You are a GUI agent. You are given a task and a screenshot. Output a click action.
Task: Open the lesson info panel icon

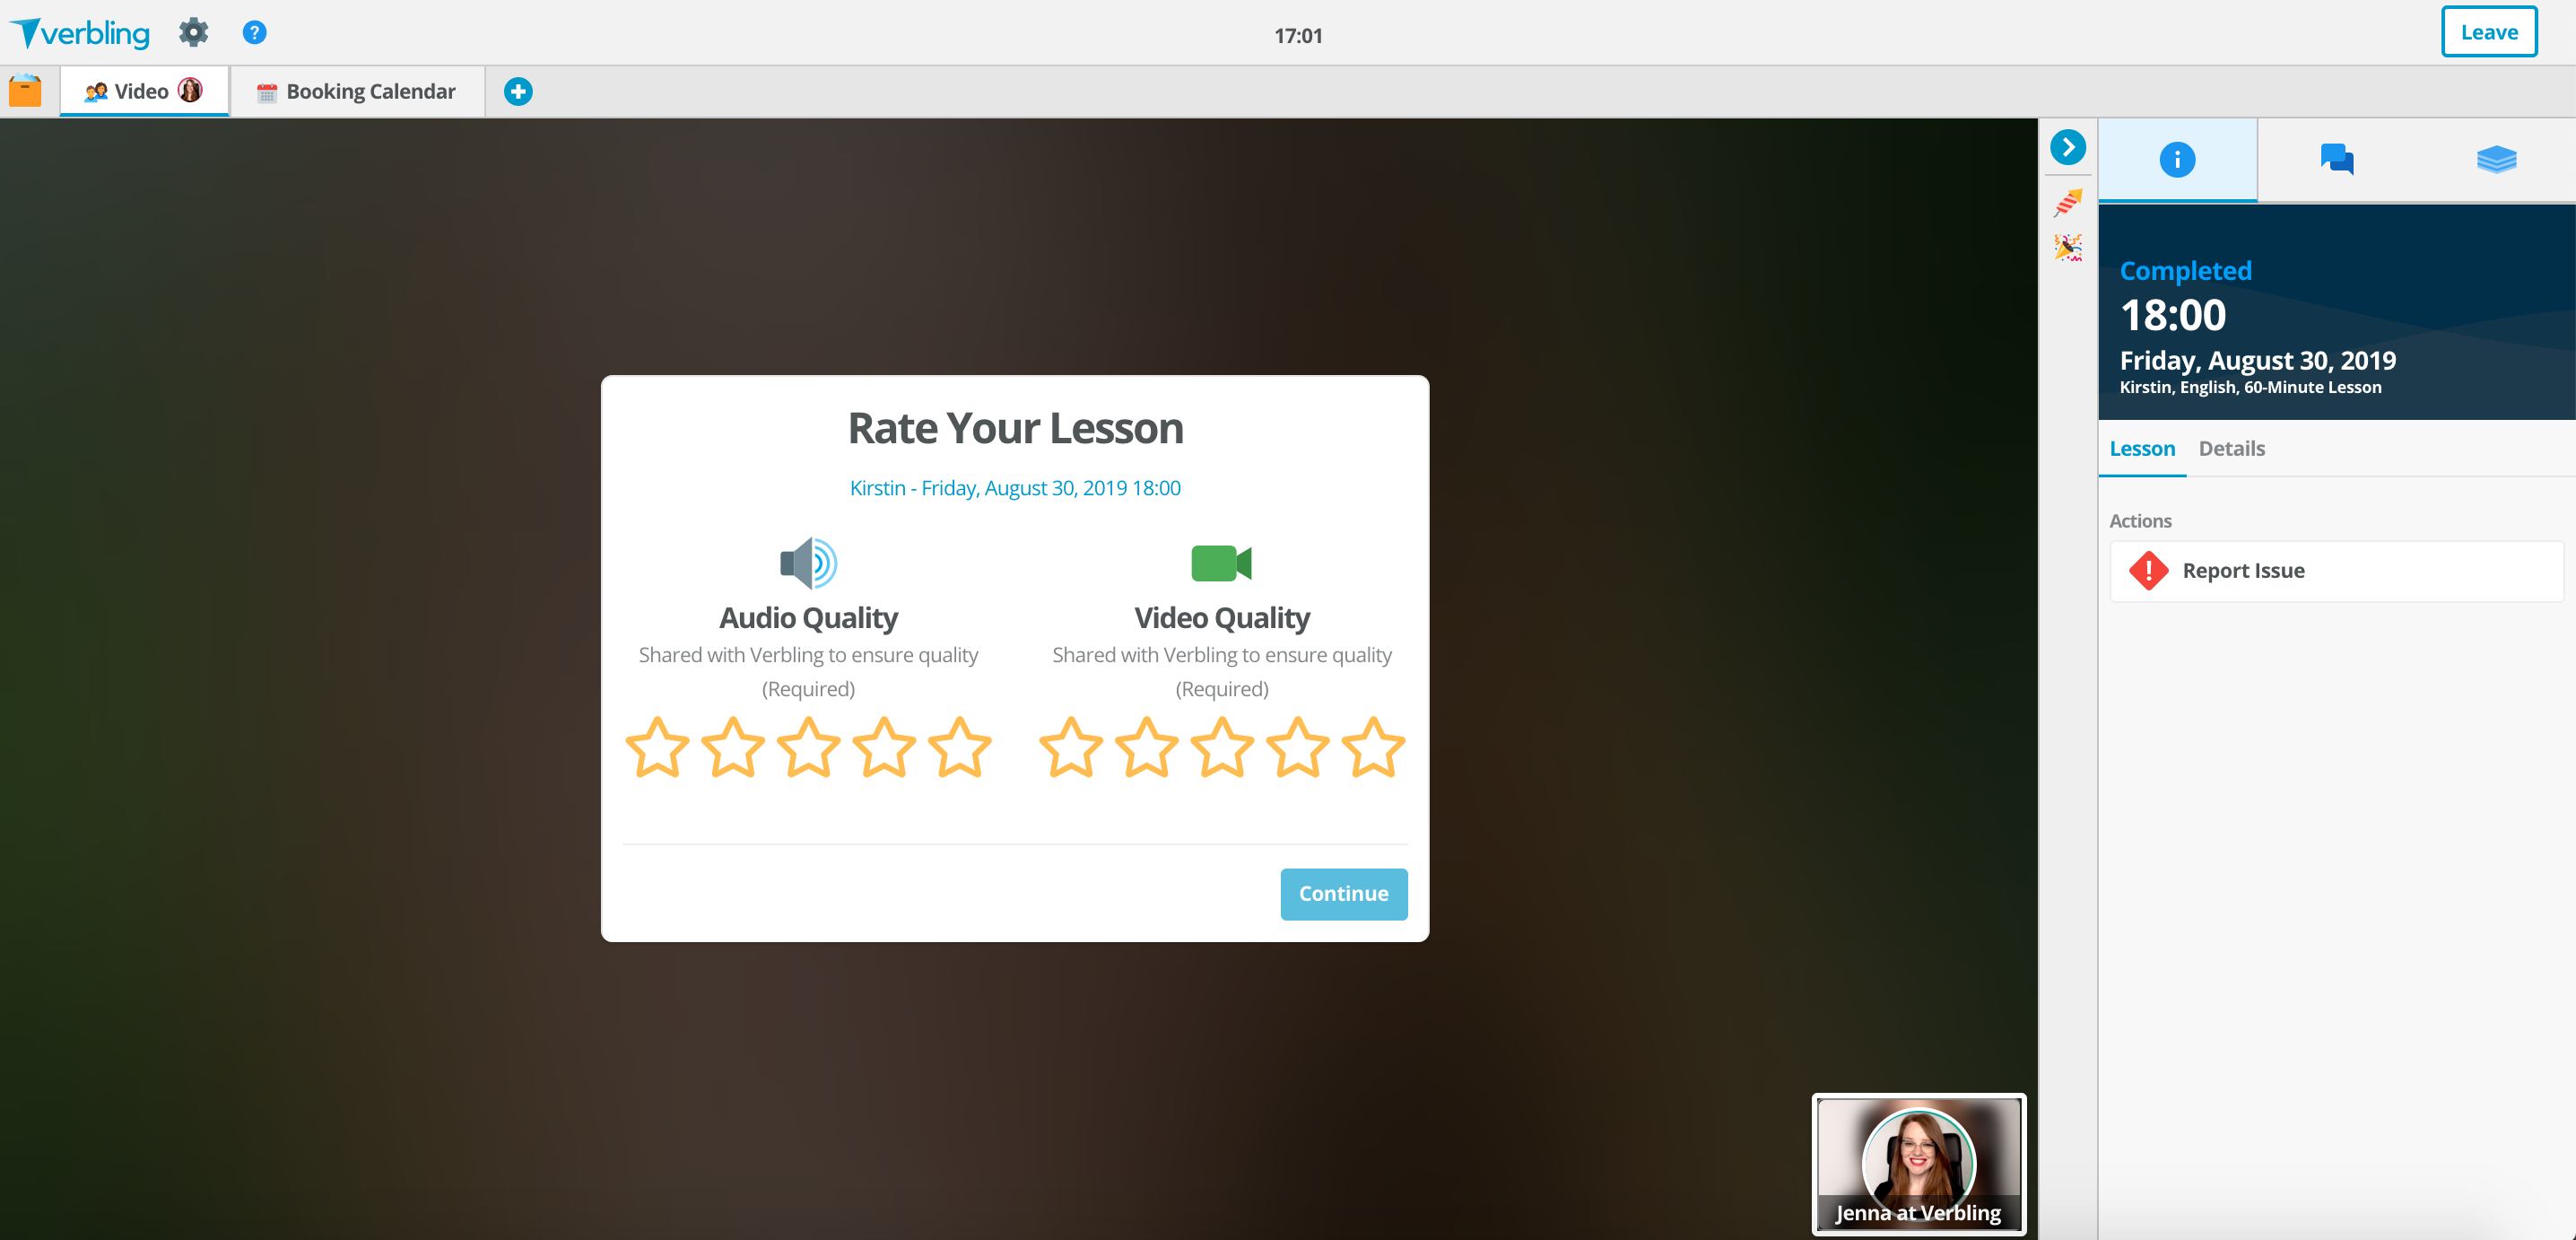[2177, 160]
